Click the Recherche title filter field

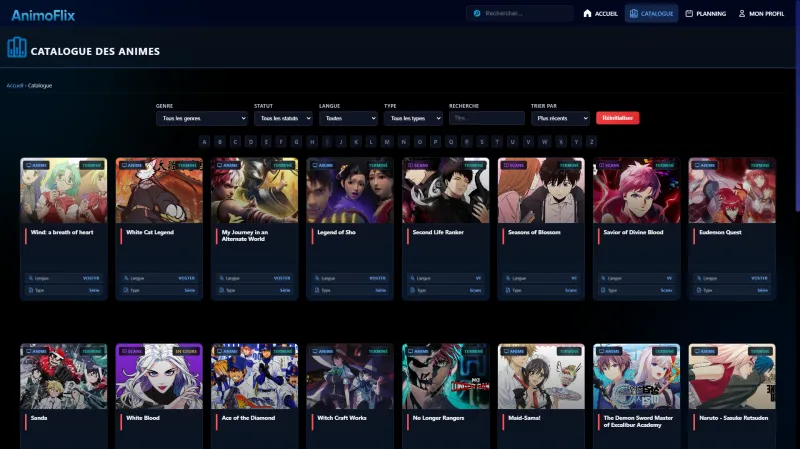pyautogui.click(x=487, y=118)
